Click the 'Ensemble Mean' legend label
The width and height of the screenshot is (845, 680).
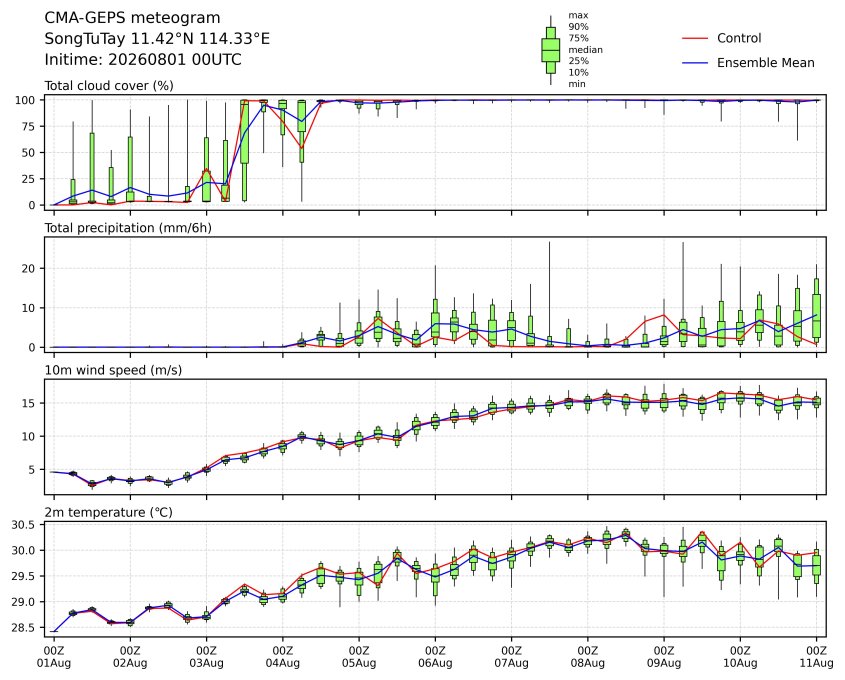765,63
